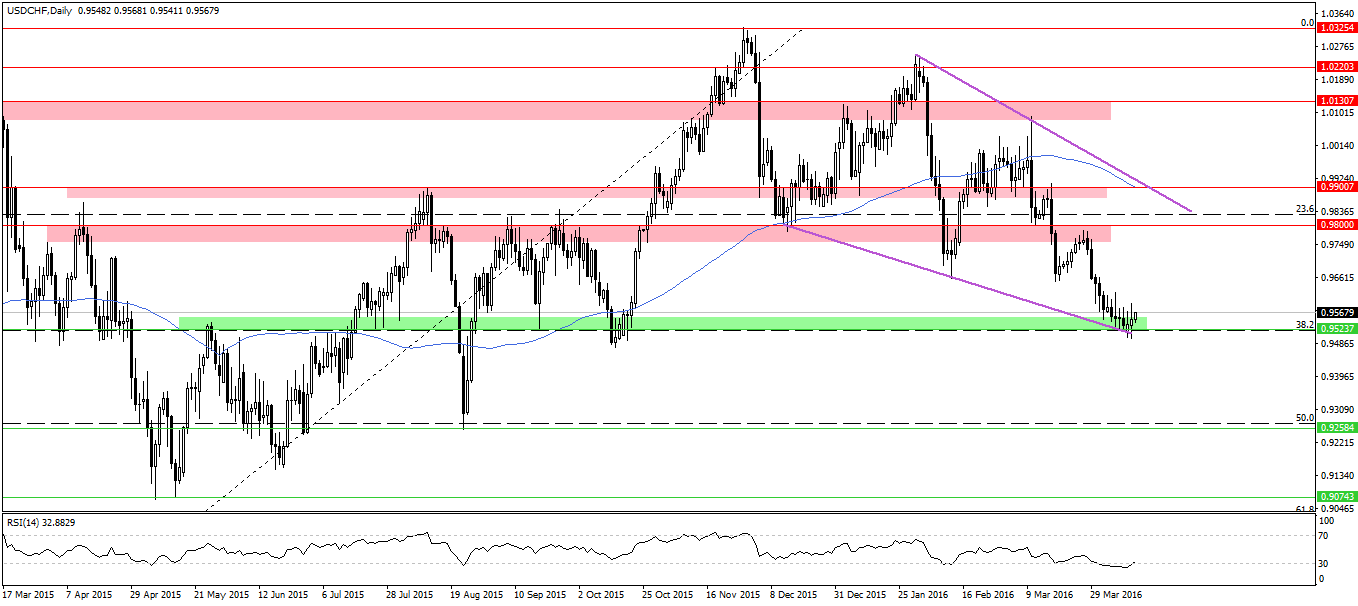The height and width of the screenshot is (606, 1358).
Task: Select the 0.99007 red price label
Action: point(1335,187)
